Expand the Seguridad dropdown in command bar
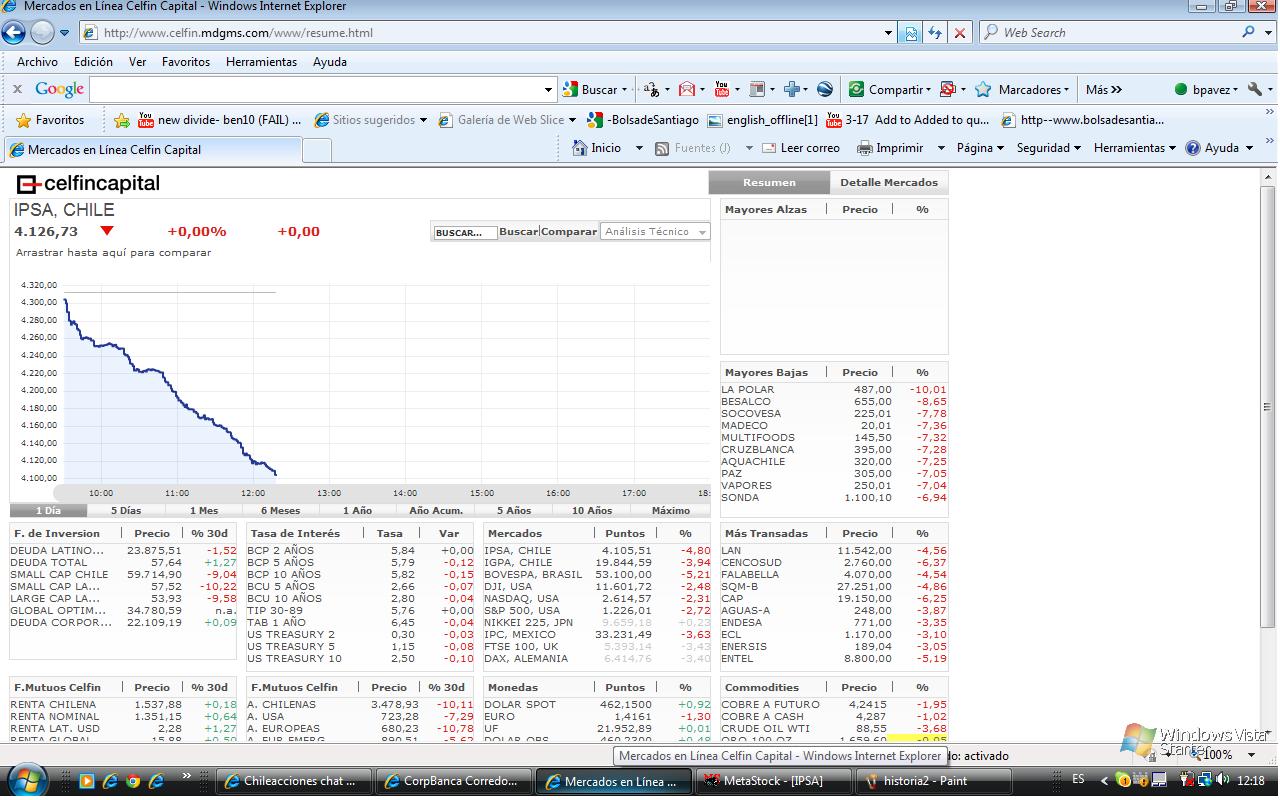1280x800 pixels. tap(1048, 148)
